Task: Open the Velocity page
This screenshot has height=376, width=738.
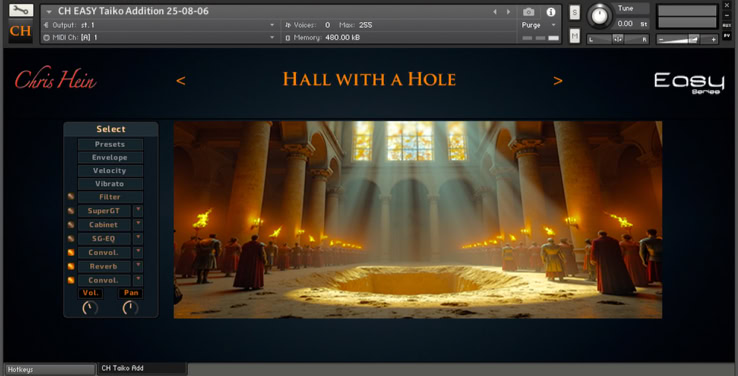Action: pyautogui.click(x=110, y=170)
